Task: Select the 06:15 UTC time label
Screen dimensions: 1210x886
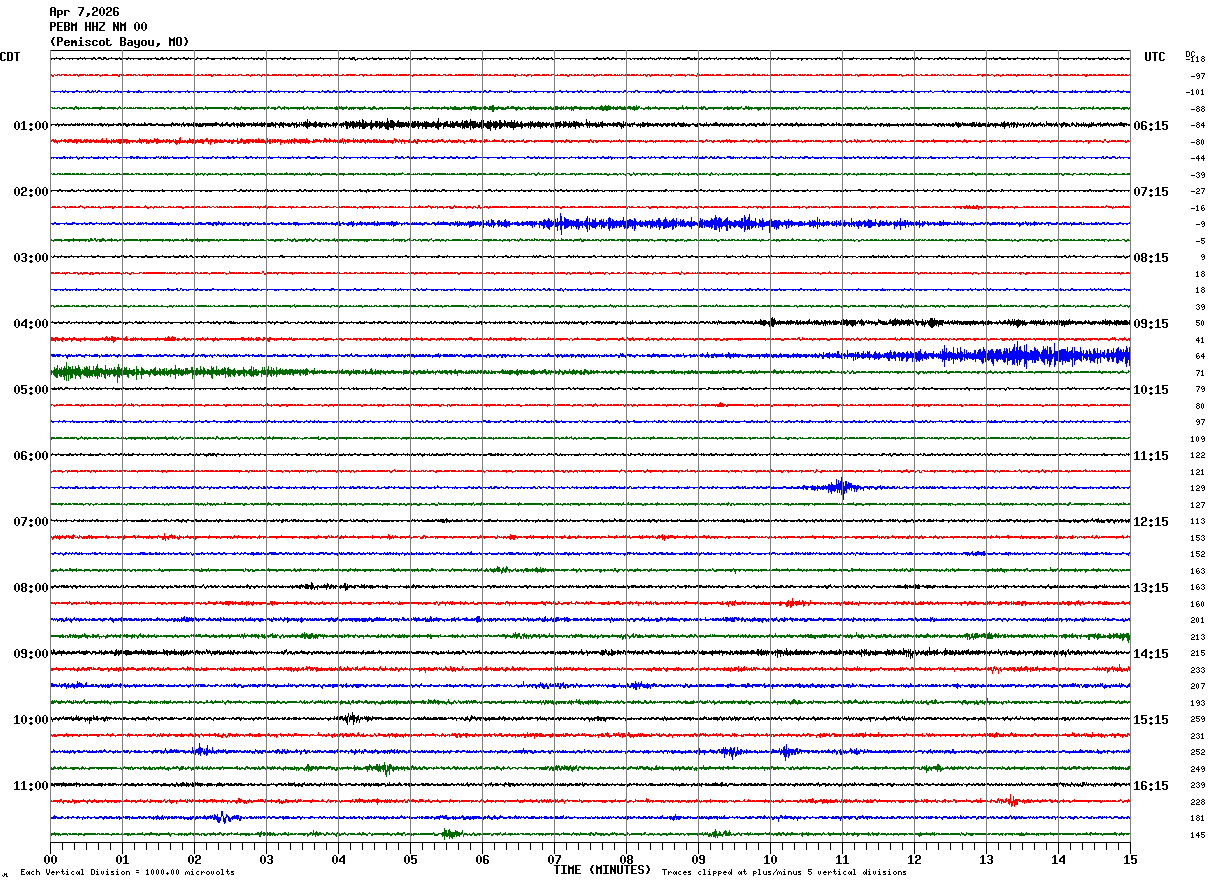Action: click(1151, 126)
